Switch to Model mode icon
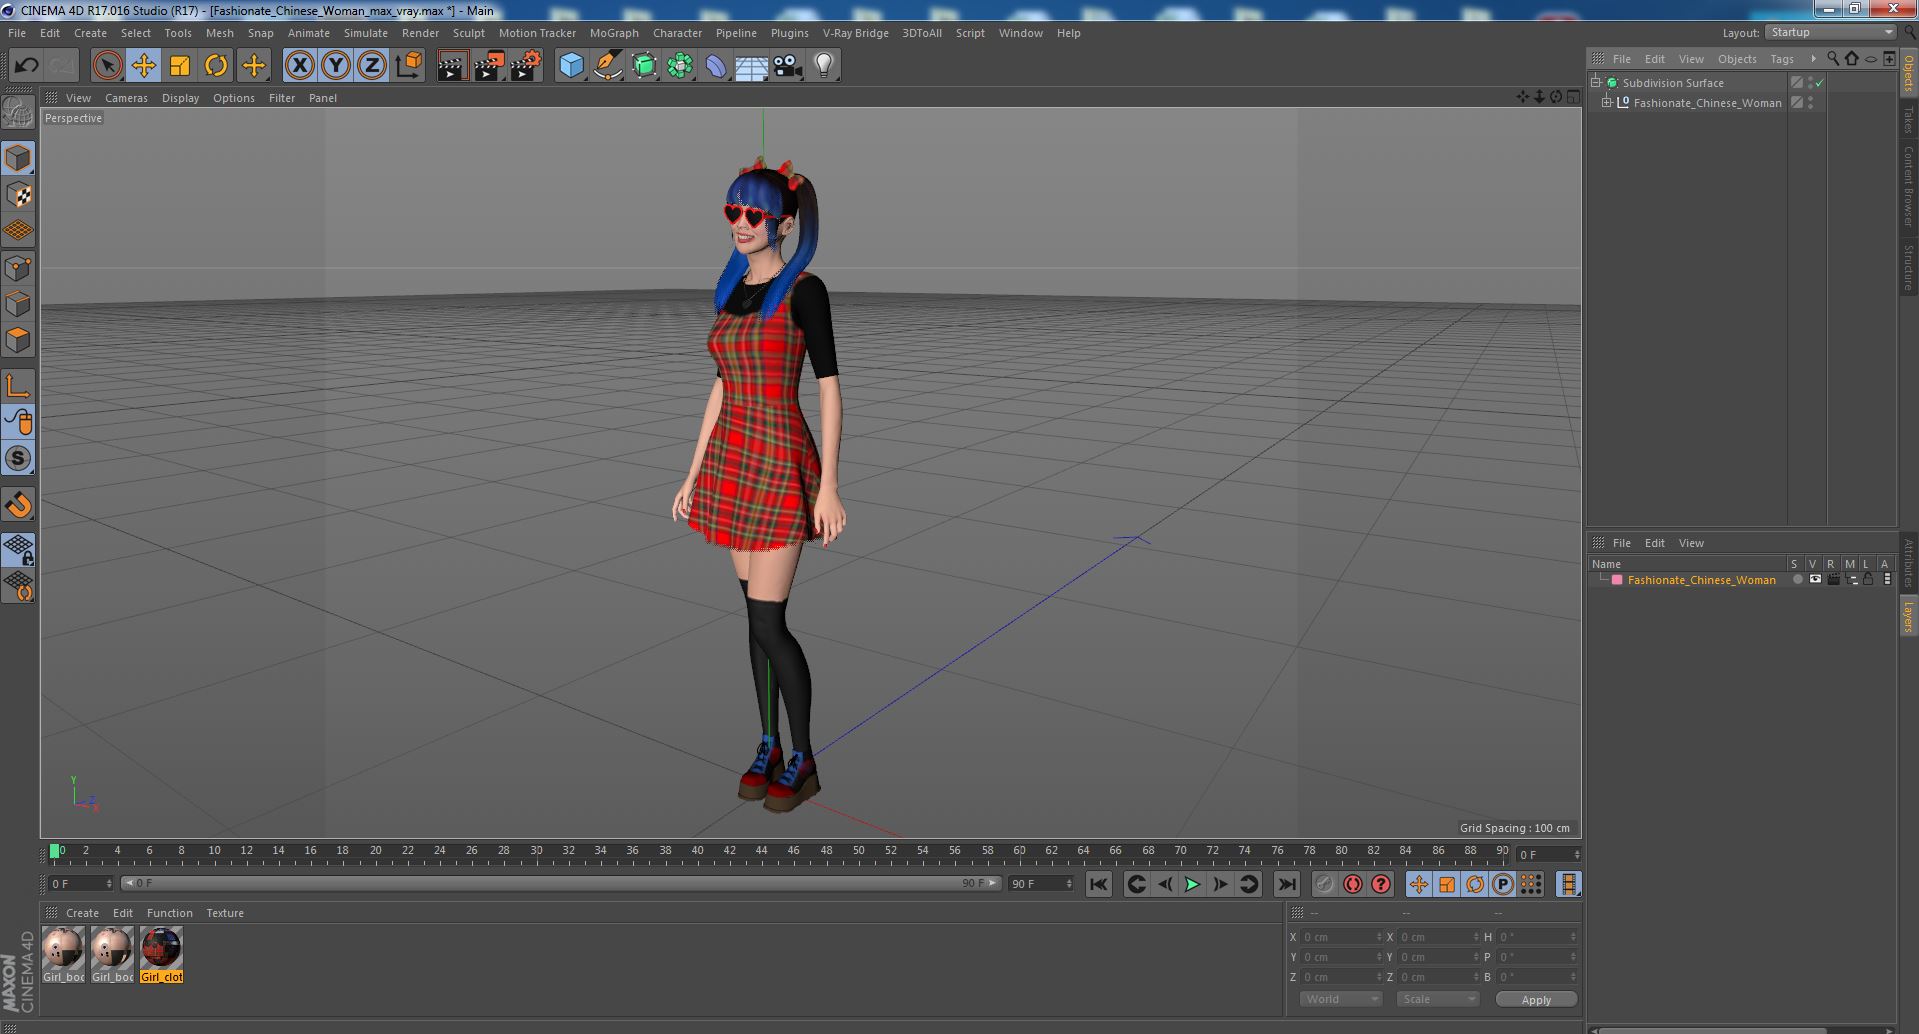Image resolution: width=1919 pixels, height=1034 pixels. (18, 158)
